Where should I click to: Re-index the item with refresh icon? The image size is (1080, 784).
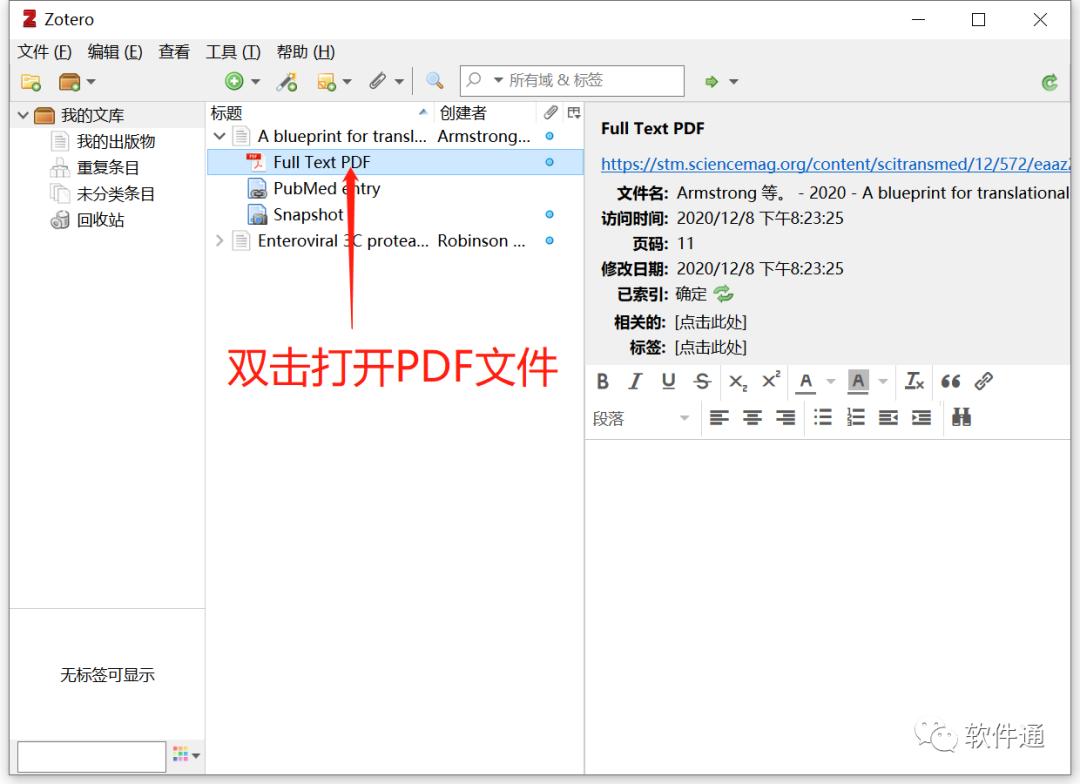[724, 294]
